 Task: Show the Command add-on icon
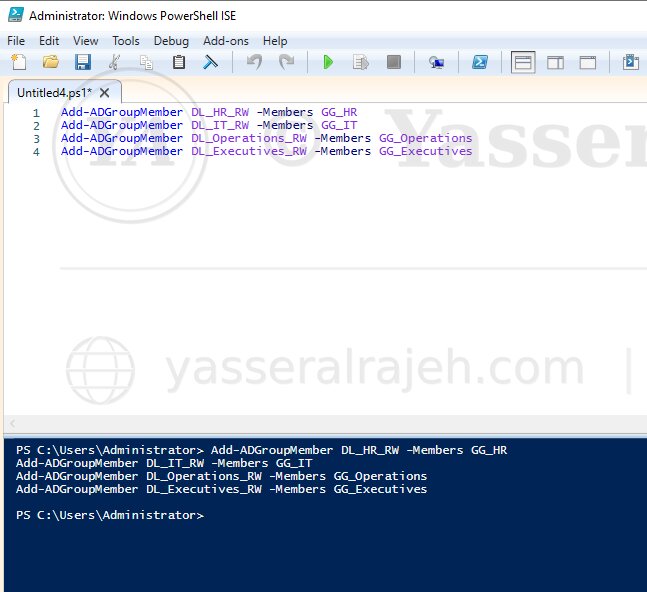click(630, 62)
